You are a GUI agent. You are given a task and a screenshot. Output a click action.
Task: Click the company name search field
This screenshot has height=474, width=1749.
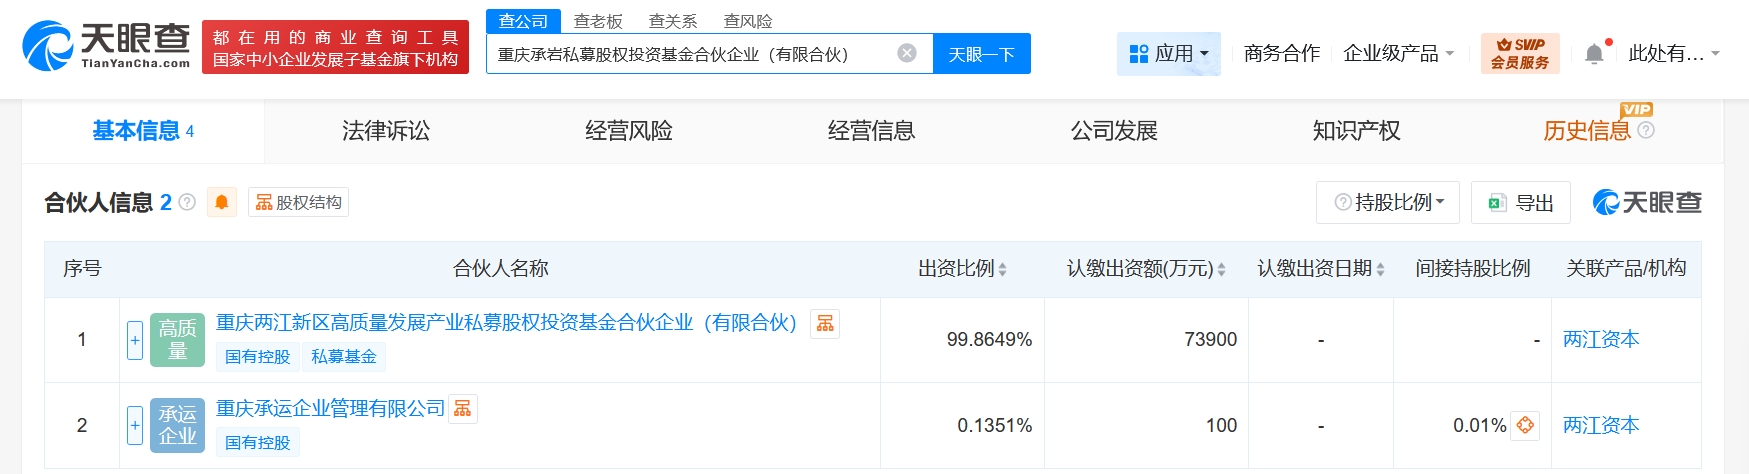690,54
